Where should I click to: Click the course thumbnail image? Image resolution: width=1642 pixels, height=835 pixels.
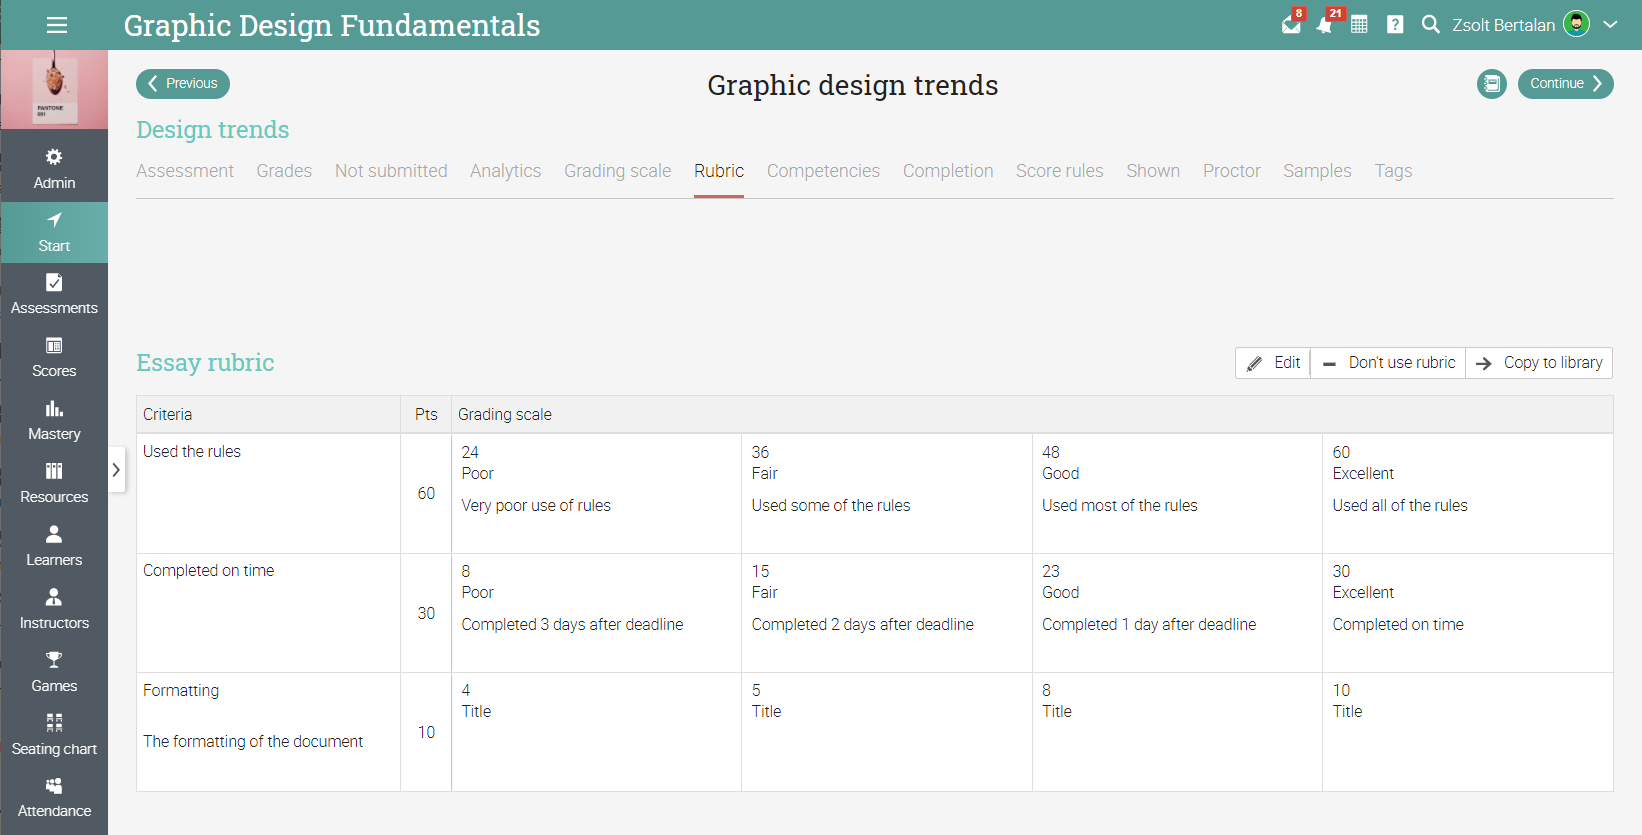pos(54,90)
